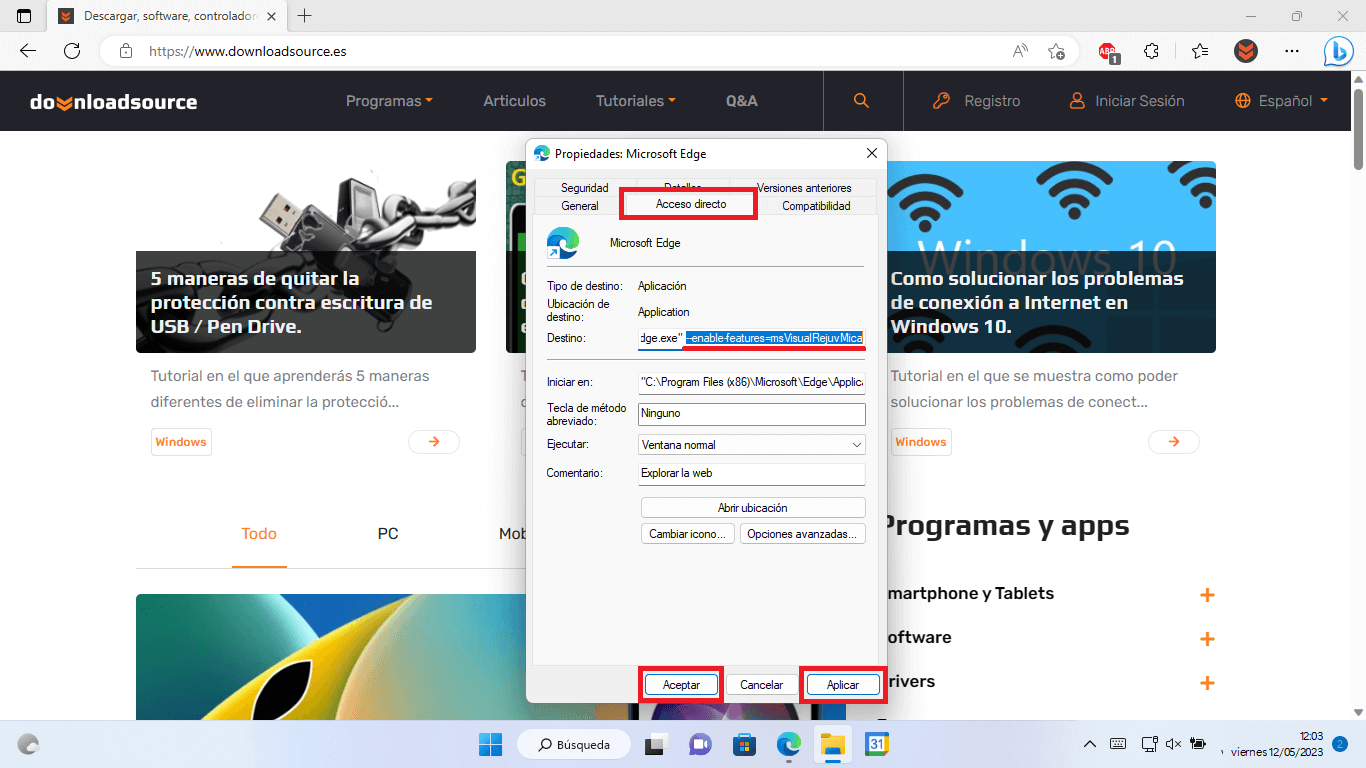Launch the Chat app on taskbar

point(700,744)
